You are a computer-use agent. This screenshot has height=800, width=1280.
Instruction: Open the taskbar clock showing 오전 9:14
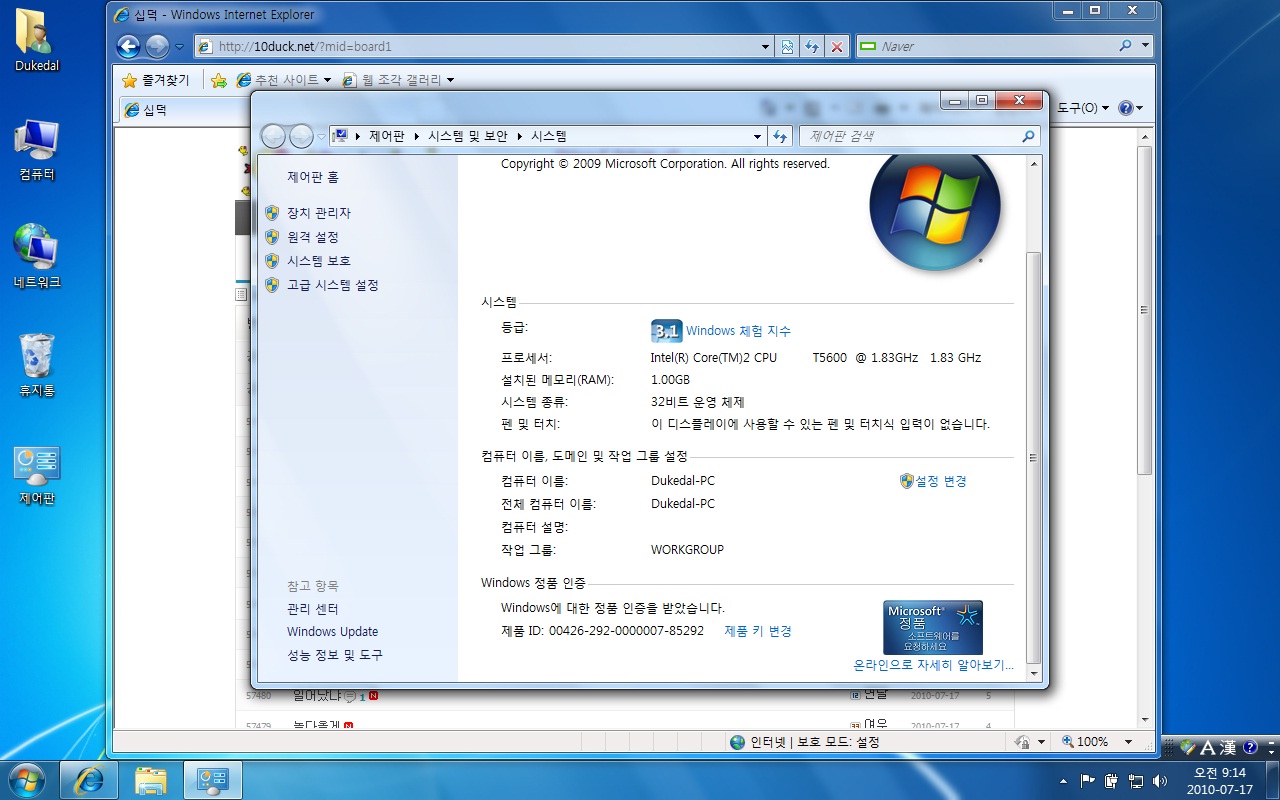1219,780
